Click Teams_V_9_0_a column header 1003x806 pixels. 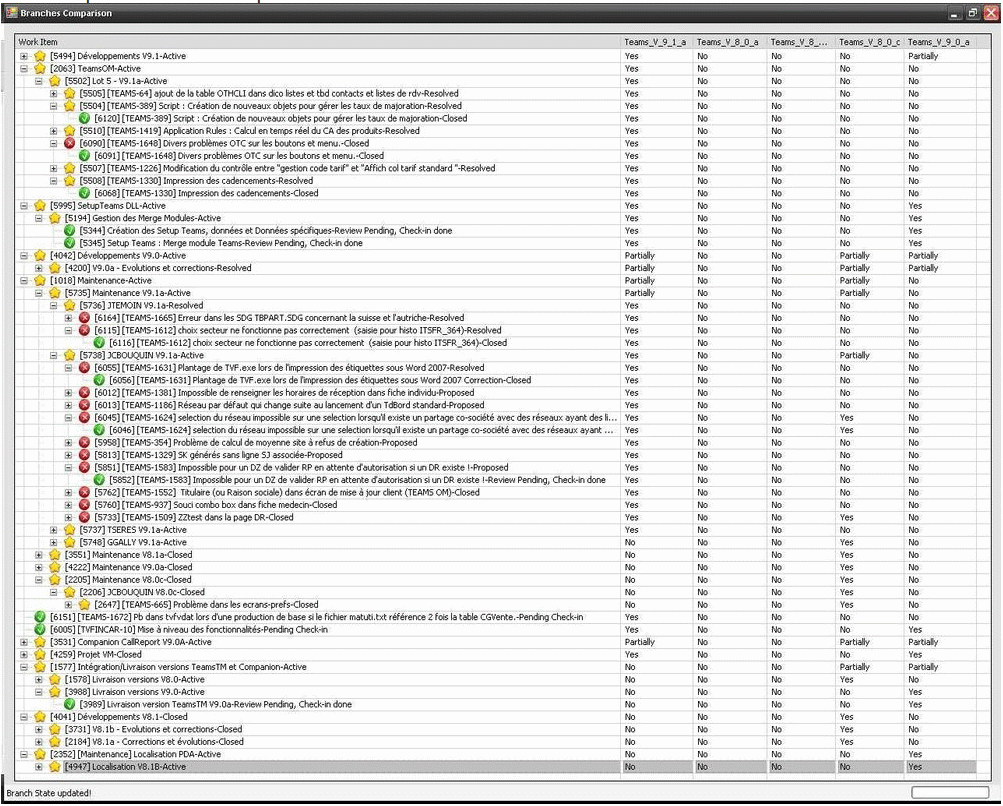coord(940,42)
